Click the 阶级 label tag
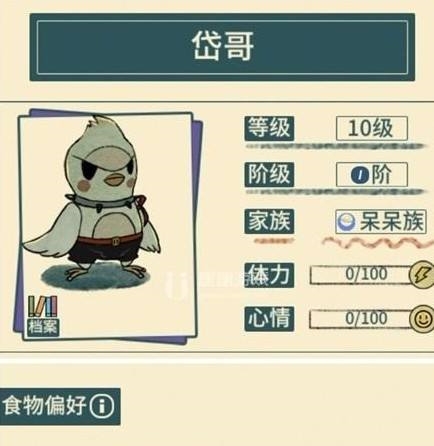 [269, 175]
